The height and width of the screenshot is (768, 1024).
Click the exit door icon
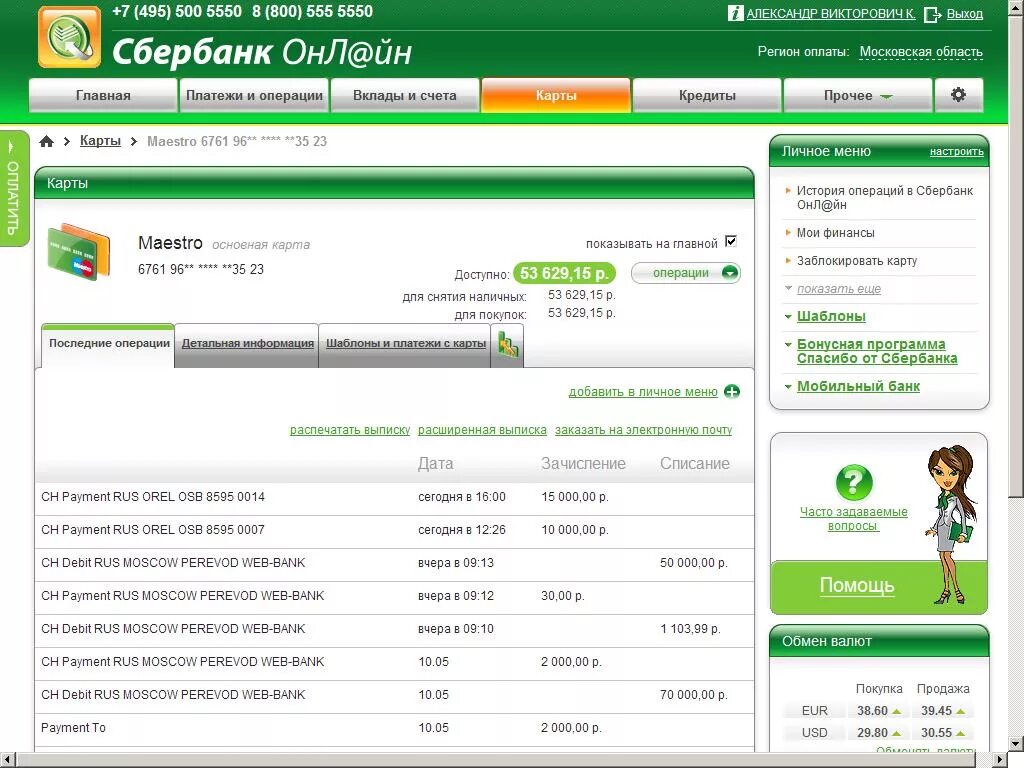[x=933, y=14]
